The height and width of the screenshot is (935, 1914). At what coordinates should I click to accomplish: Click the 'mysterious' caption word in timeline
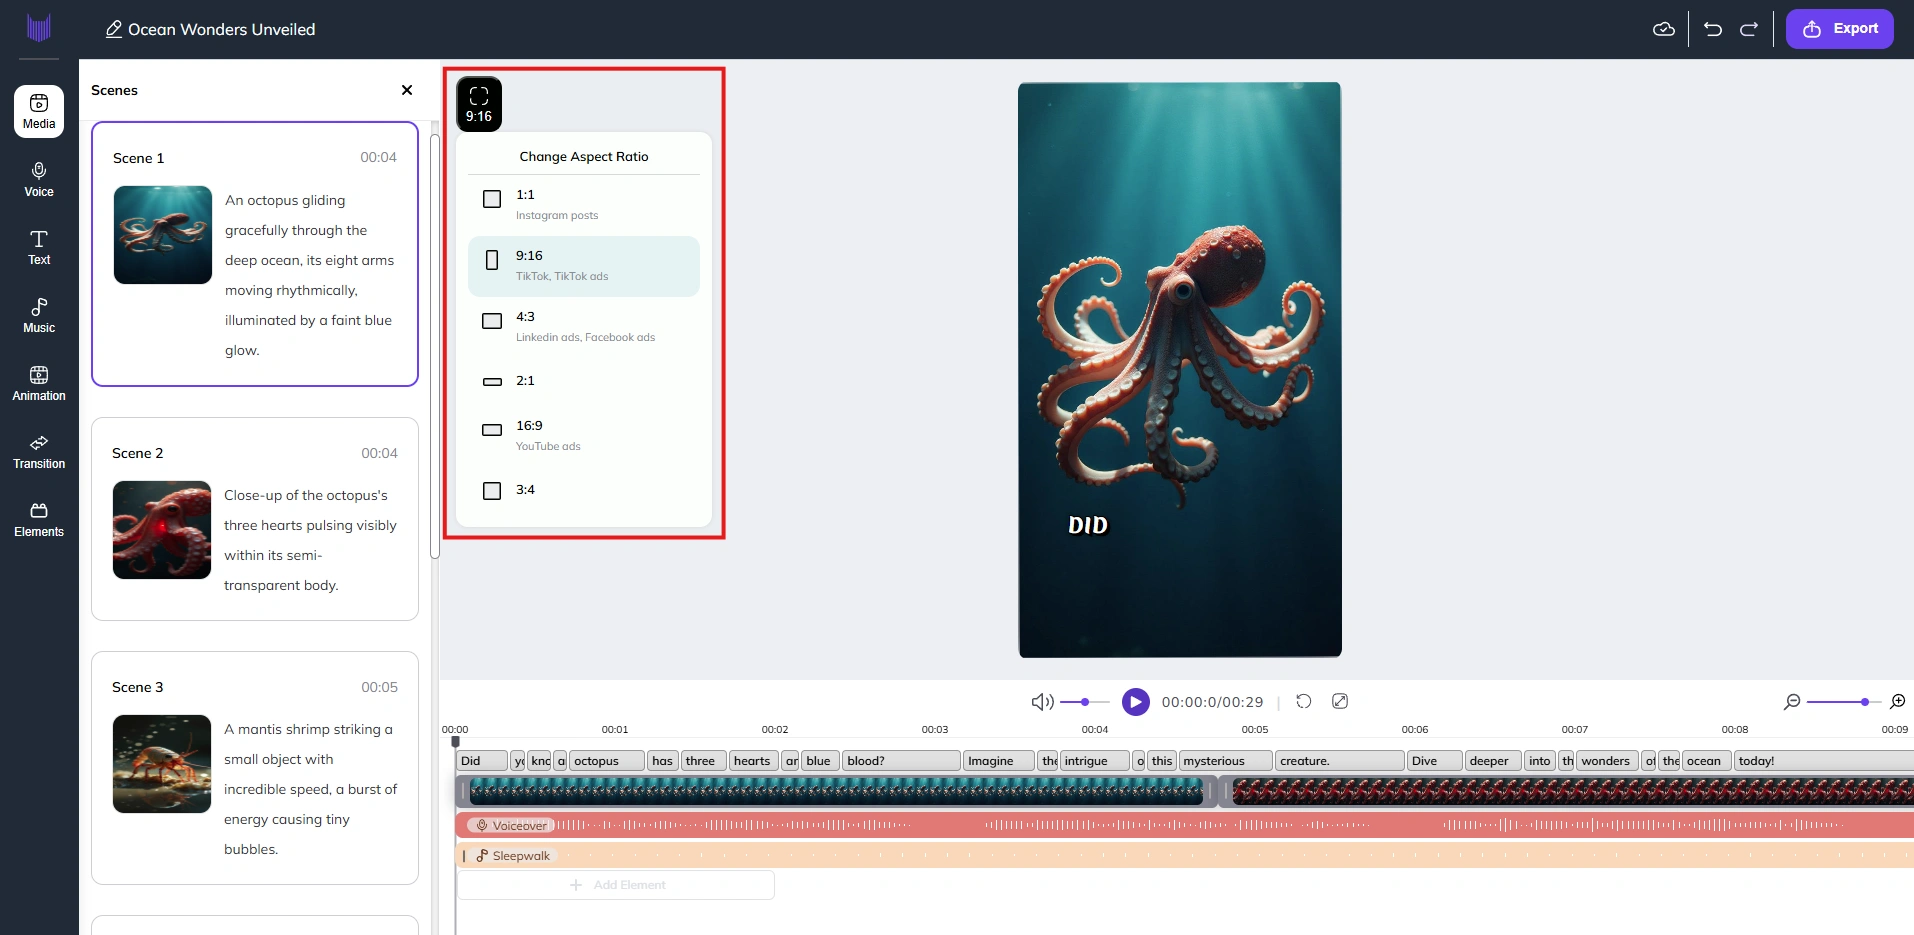coord(1225,761)
